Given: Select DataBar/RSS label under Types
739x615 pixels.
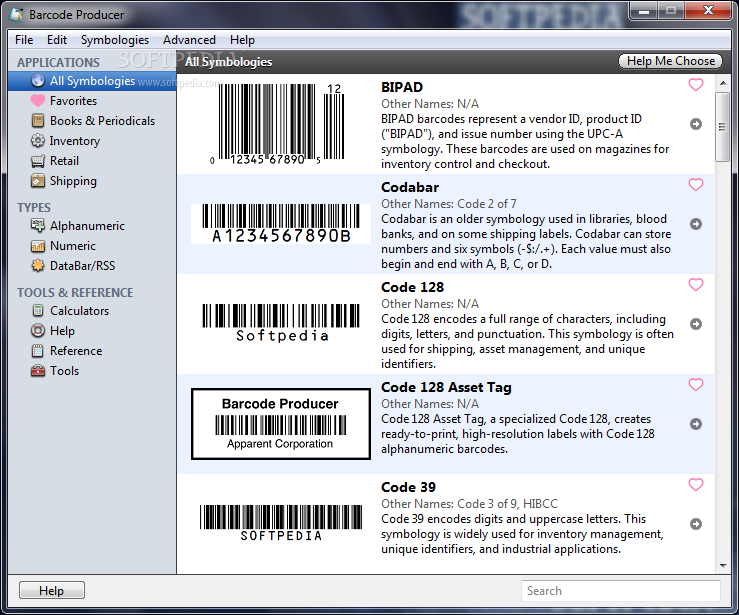Looking at the screenshot, I should [82, 266].
